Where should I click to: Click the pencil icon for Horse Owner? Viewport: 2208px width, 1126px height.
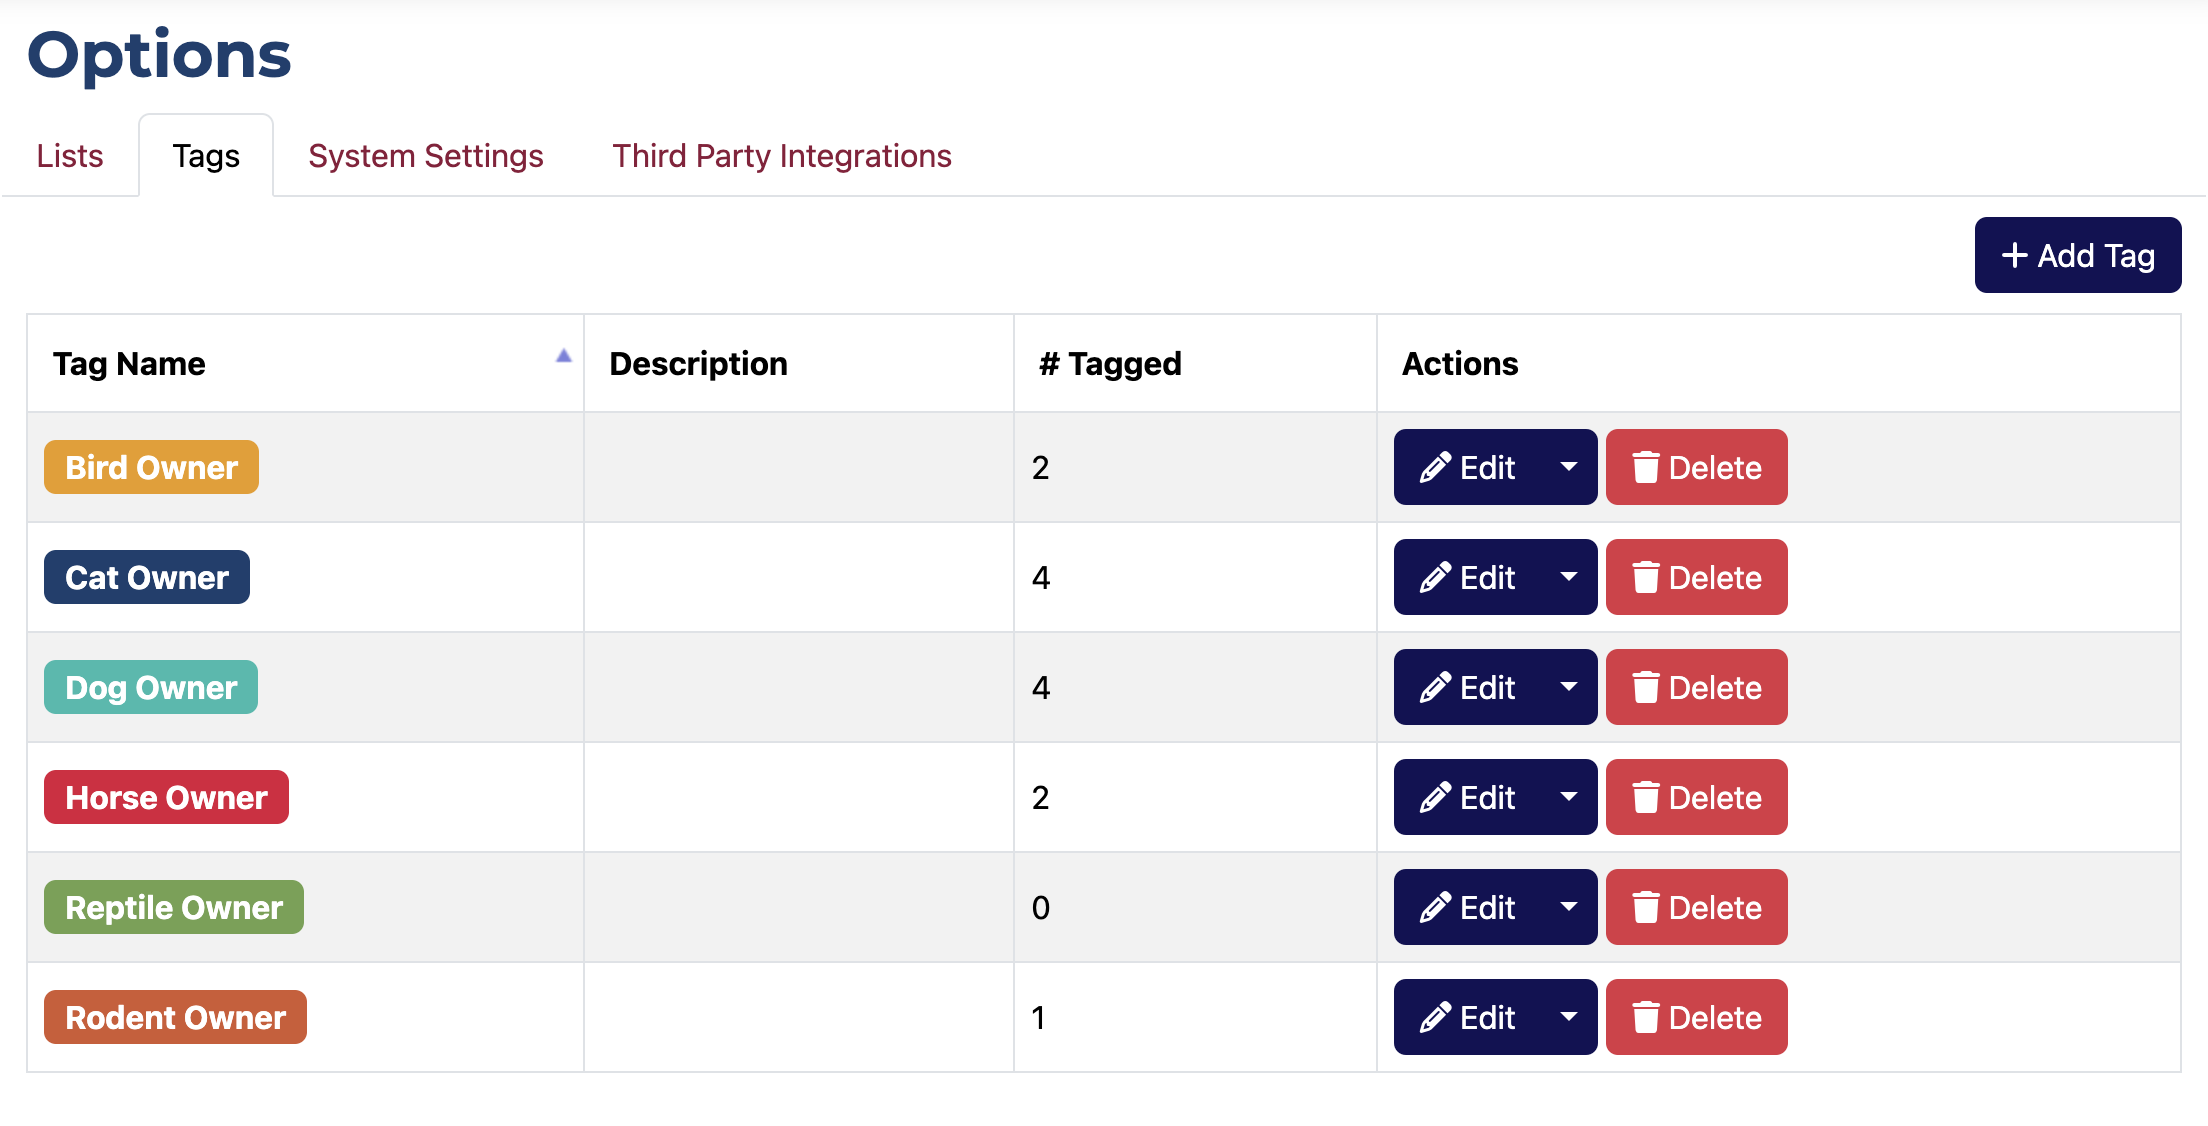point(1435,797)
